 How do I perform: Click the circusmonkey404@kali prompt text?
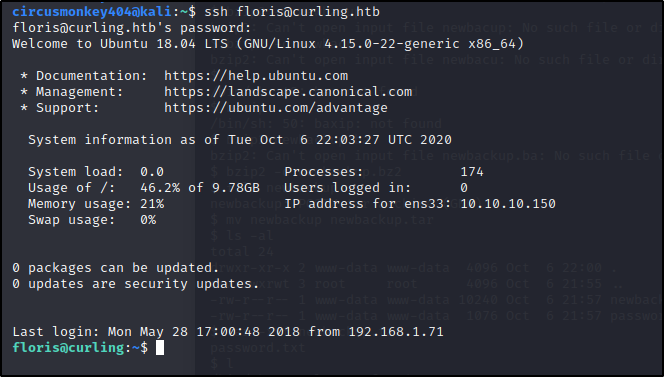pos(91,11)
